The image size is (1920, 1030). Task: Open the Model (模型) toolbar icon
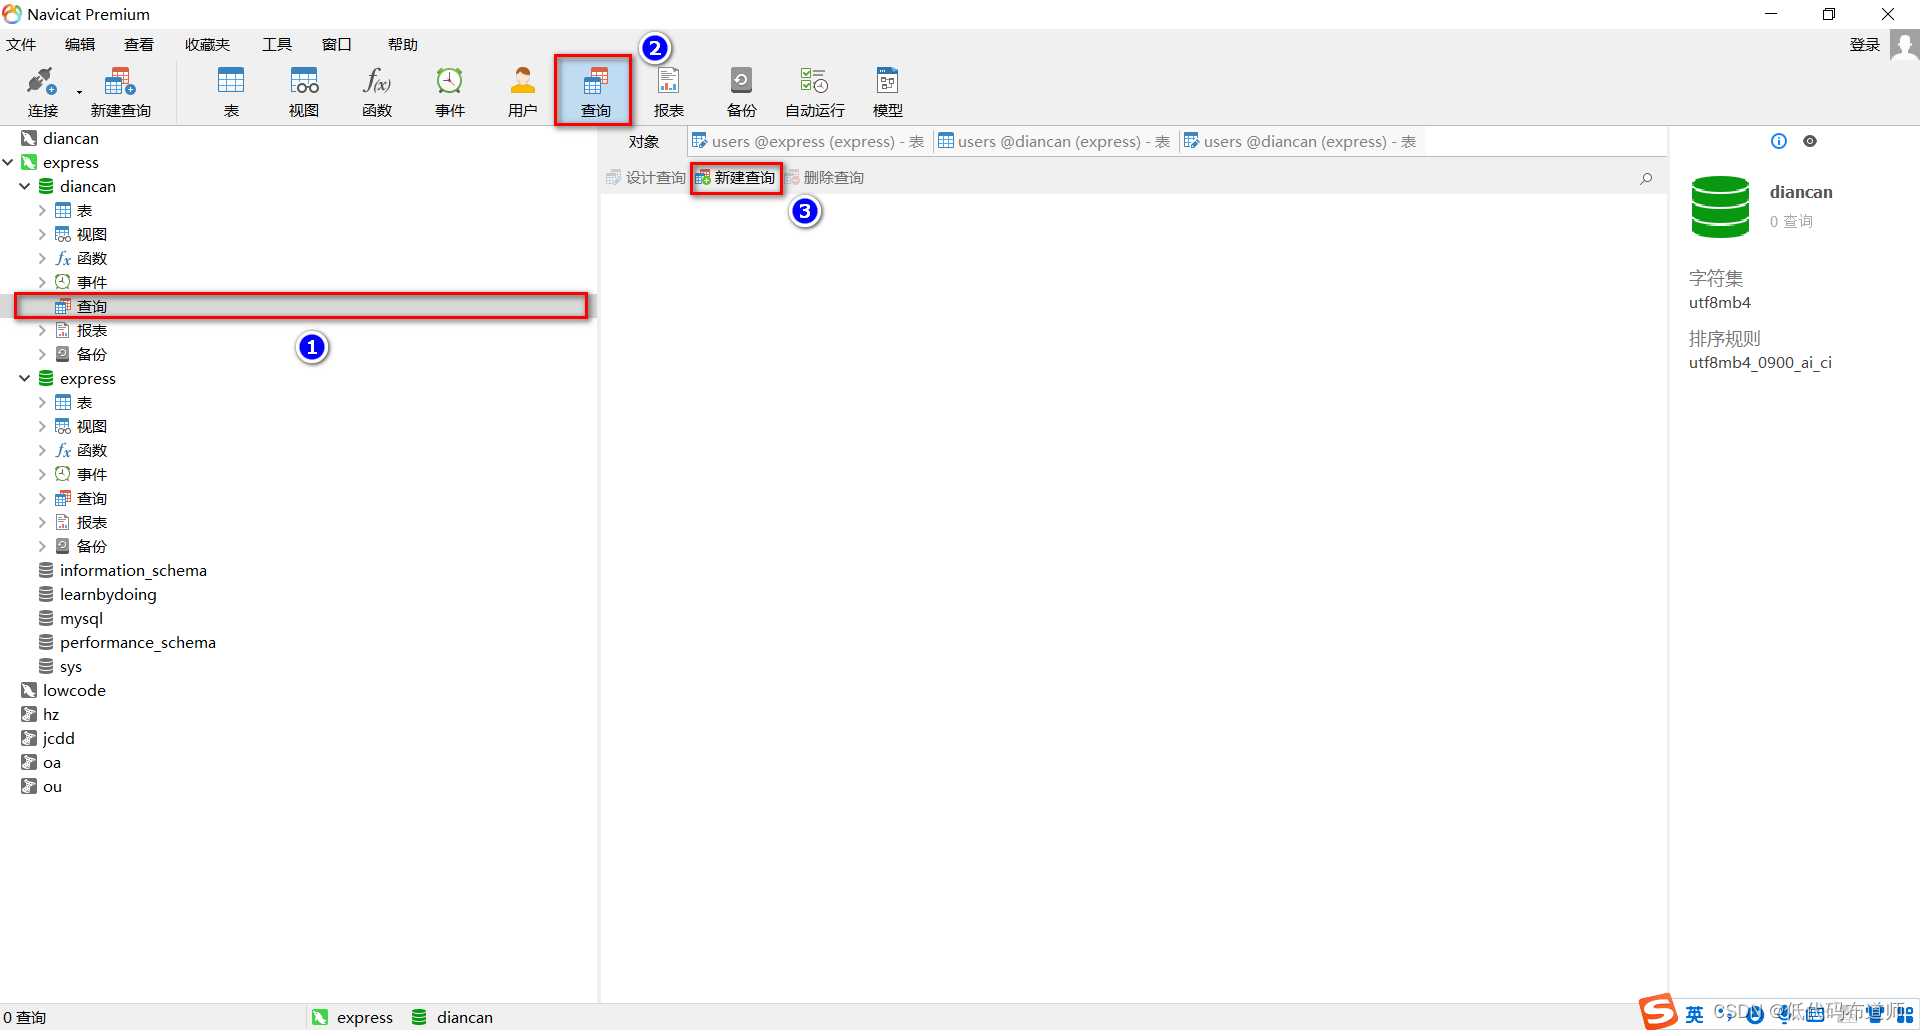pos(888,92)
